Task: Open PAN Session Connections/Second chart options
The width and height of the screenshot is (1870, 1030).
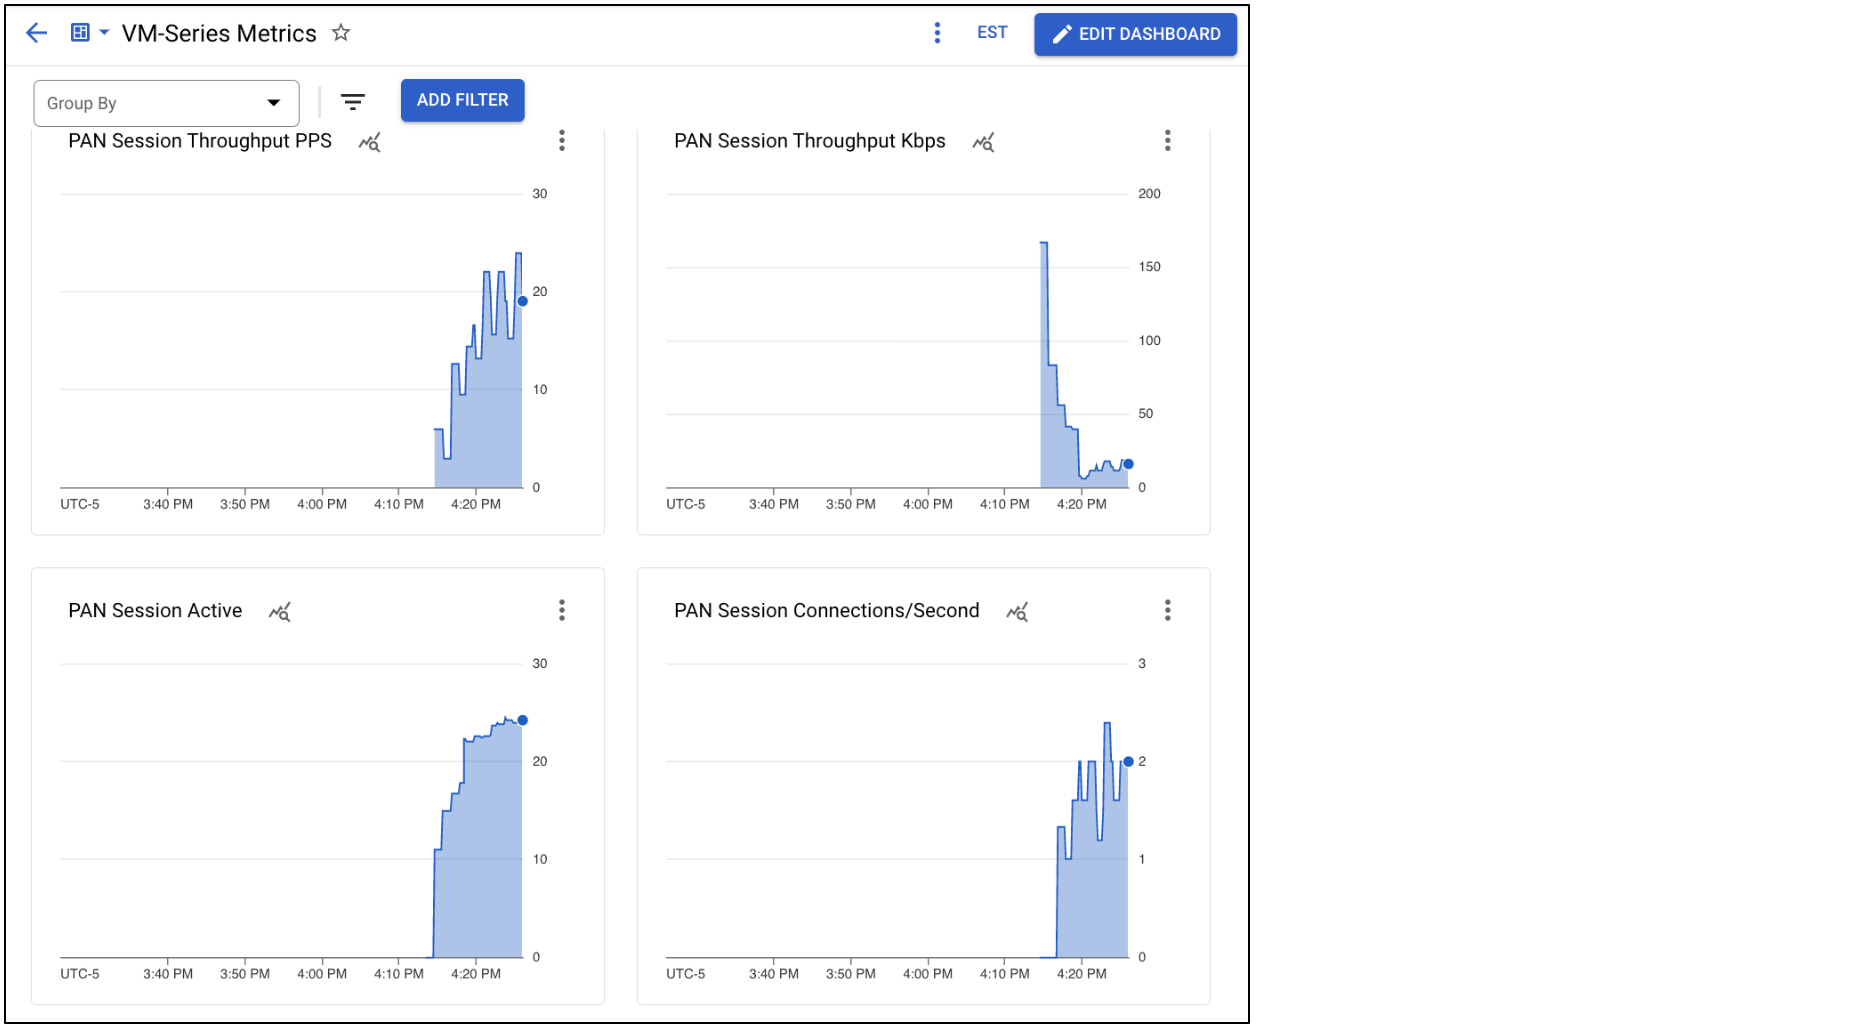Action: pos(1167,610)
